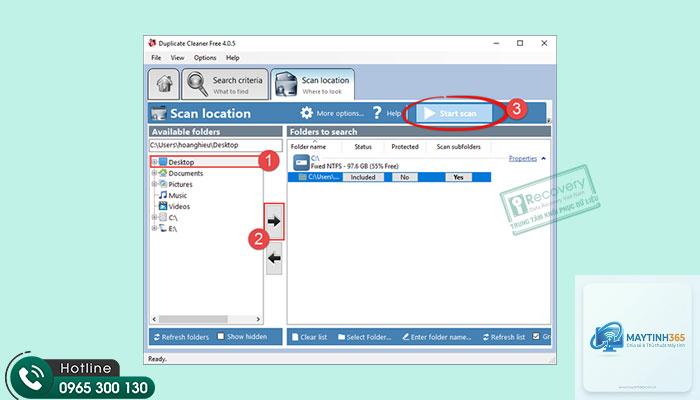
Task: Expand the E:\ drive tree node
Action: point(154,228)
